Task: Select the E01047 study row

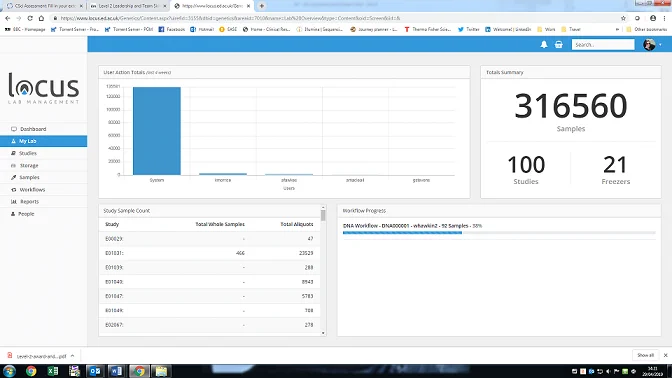Action: point(210,296)
